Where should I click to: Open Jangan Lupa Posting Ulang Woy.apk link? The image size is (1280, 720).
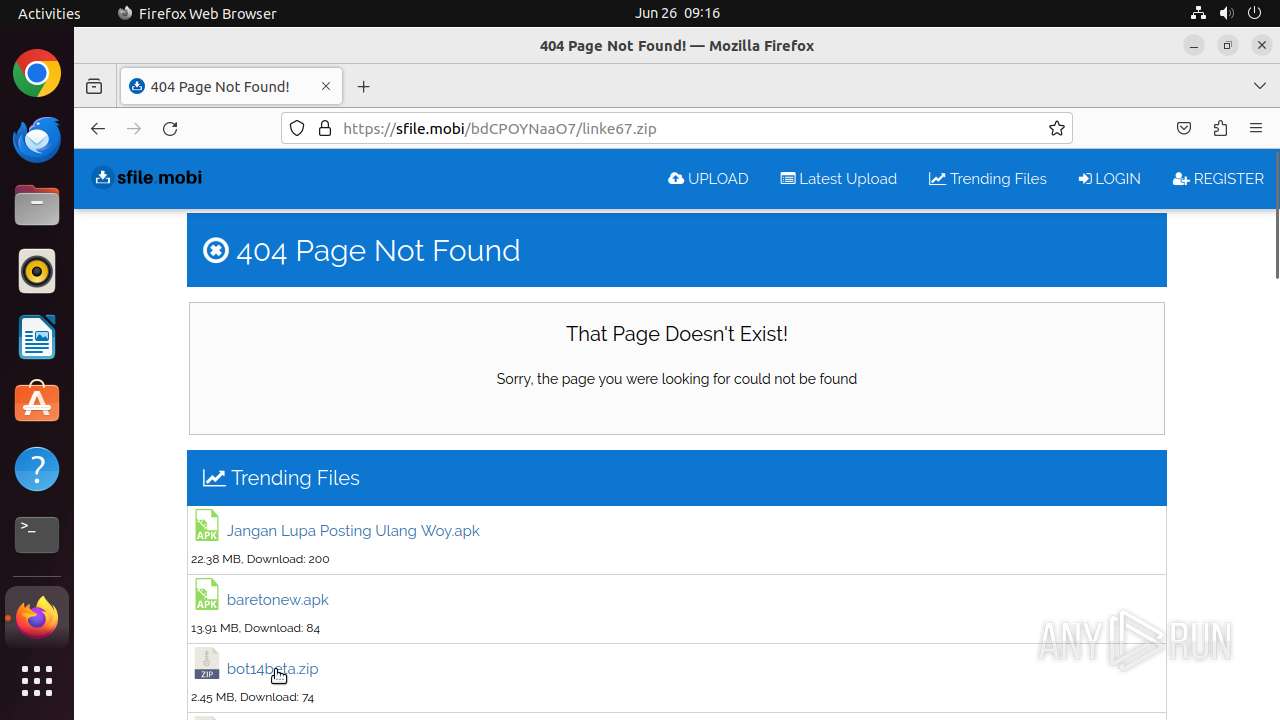353,531
